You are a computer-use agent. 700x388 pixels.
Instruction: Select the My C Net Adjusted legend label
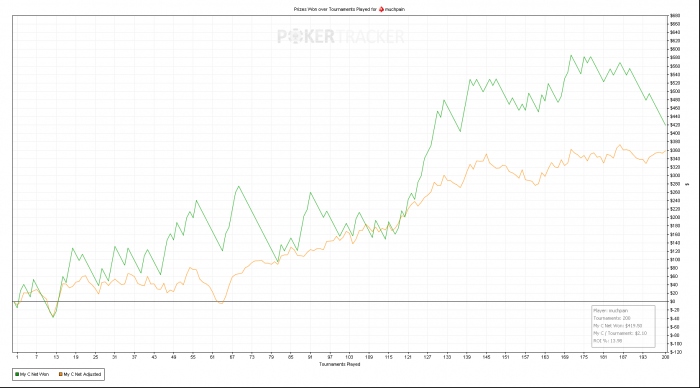tap(82, 374)
